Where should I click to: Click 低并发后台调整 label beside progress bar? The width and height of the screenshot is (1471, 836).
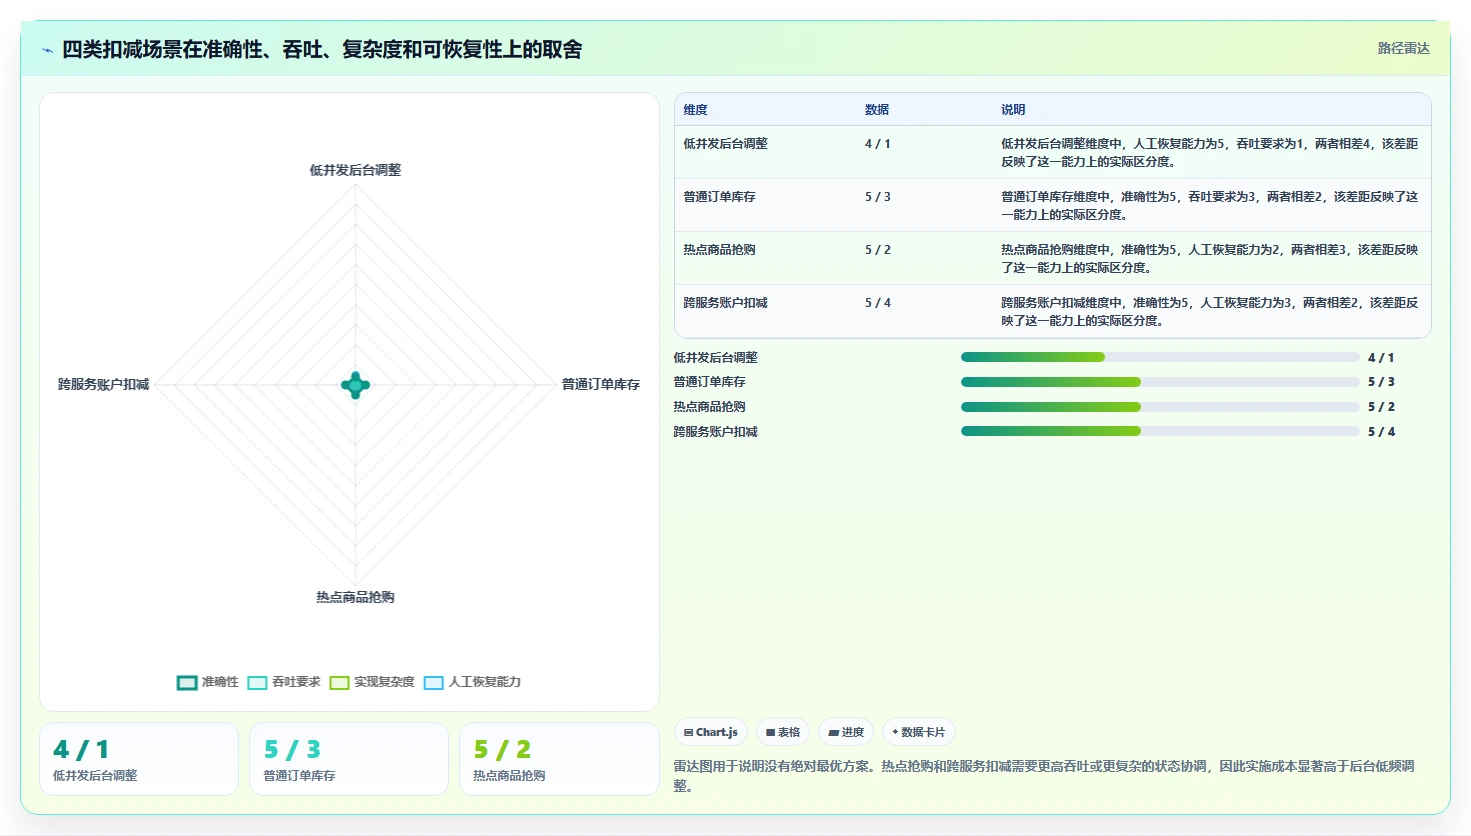point(715,358)
